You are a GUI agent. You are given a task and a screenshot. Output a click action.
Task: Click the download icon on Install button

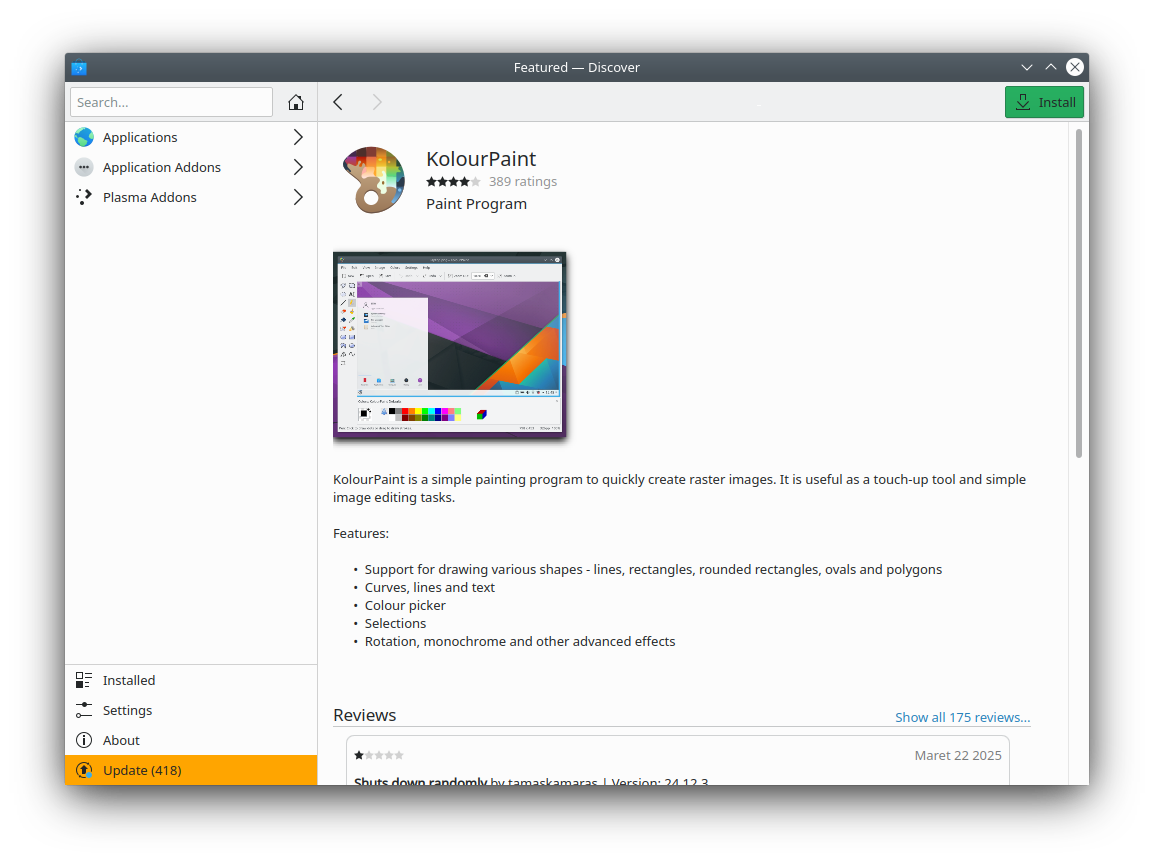point(1023,102)
